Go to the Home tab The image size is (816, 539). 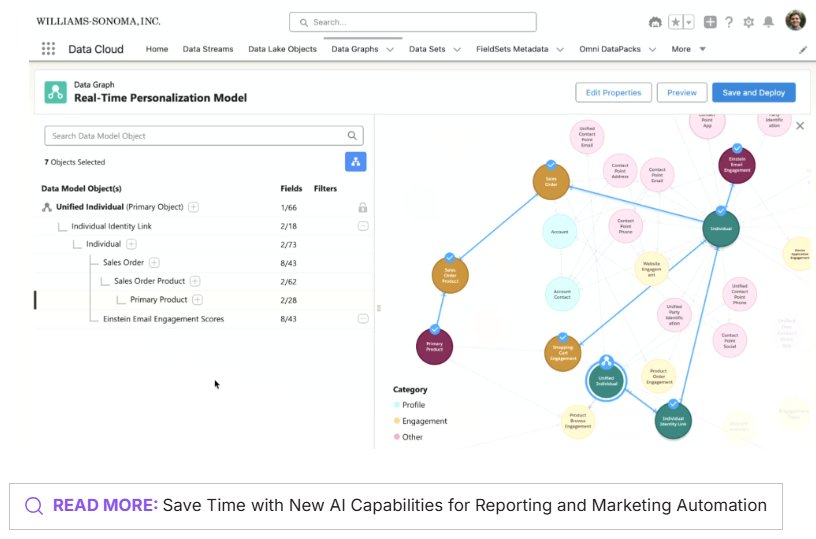(157, 49)
